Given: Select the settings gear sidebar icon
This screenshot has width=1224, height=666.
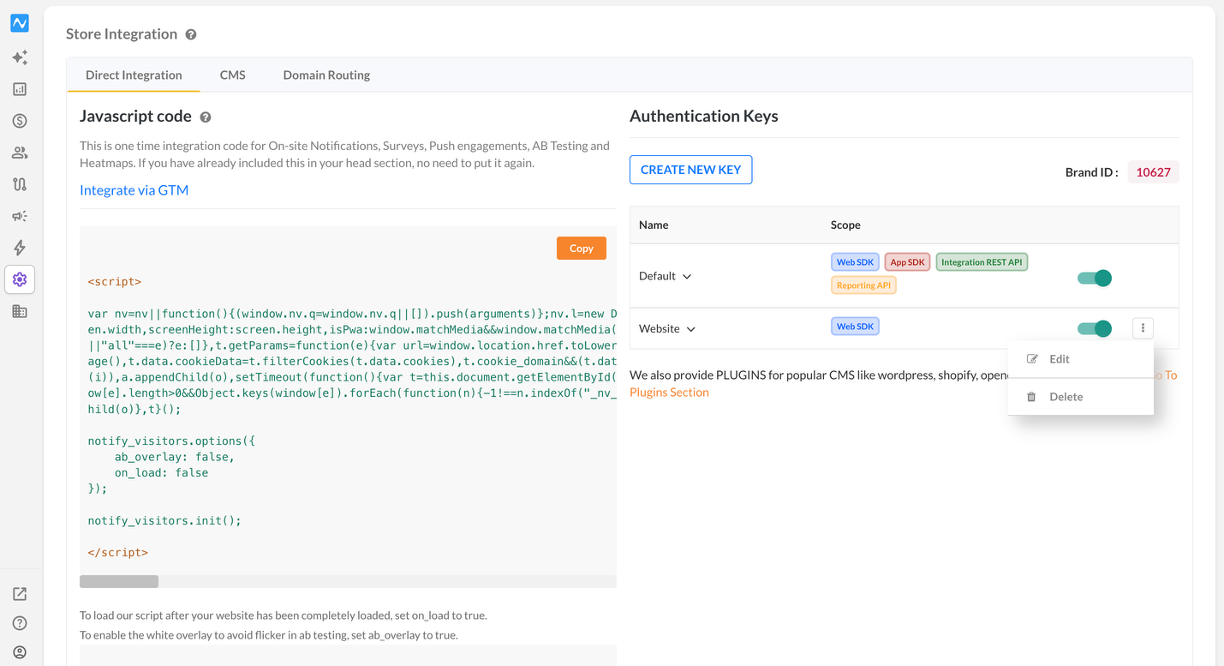Looking at the screenshot, I should pos(20,279).
